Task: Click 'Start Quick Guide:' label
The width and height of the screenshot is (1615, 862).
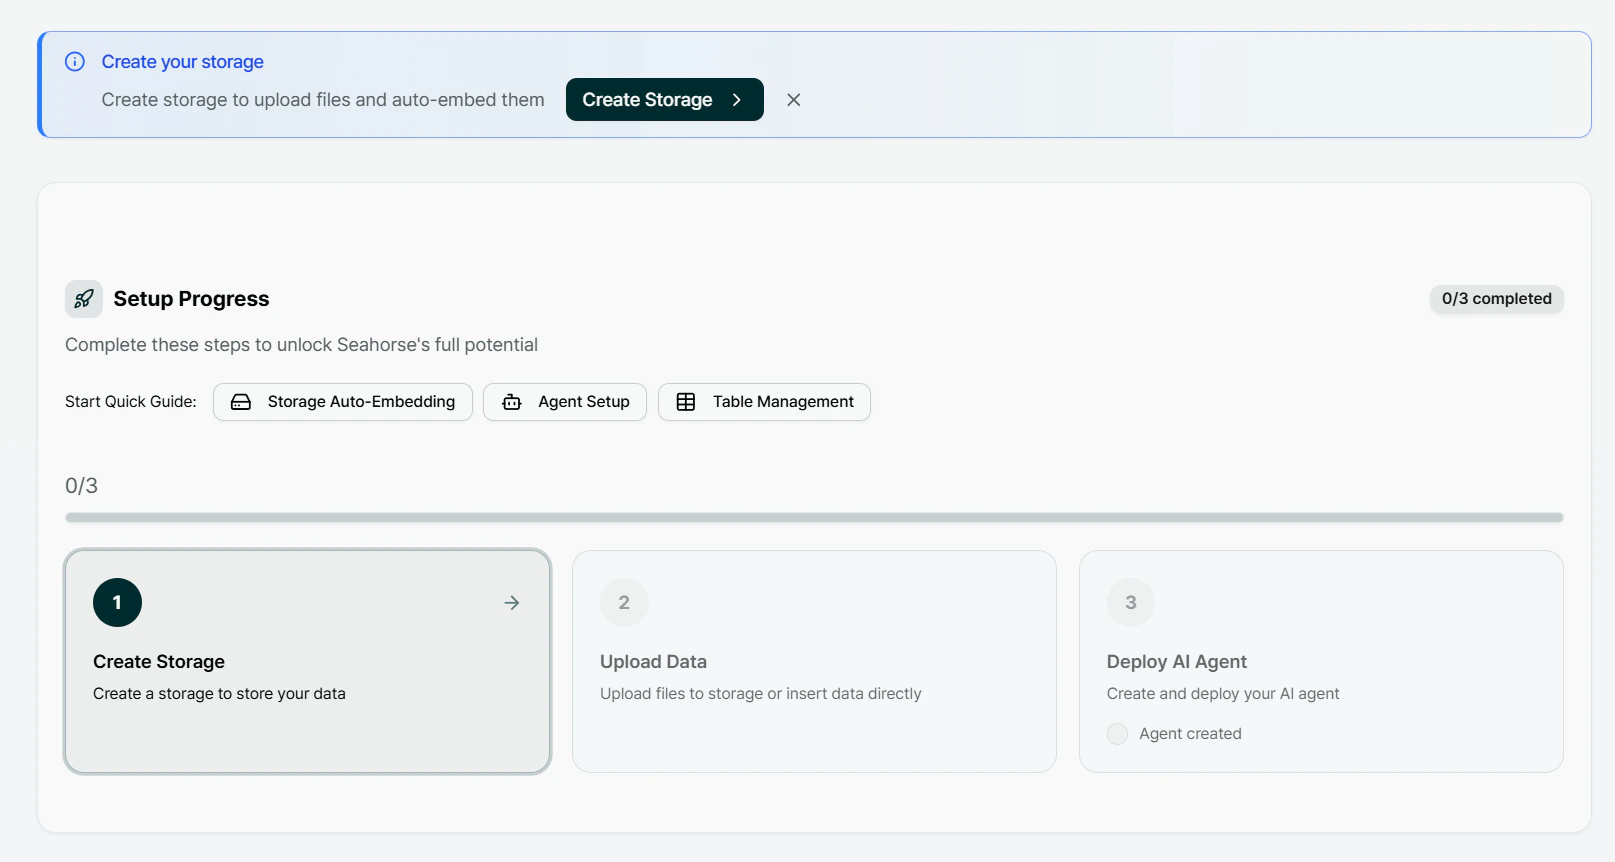Action: tap(131, 402)
